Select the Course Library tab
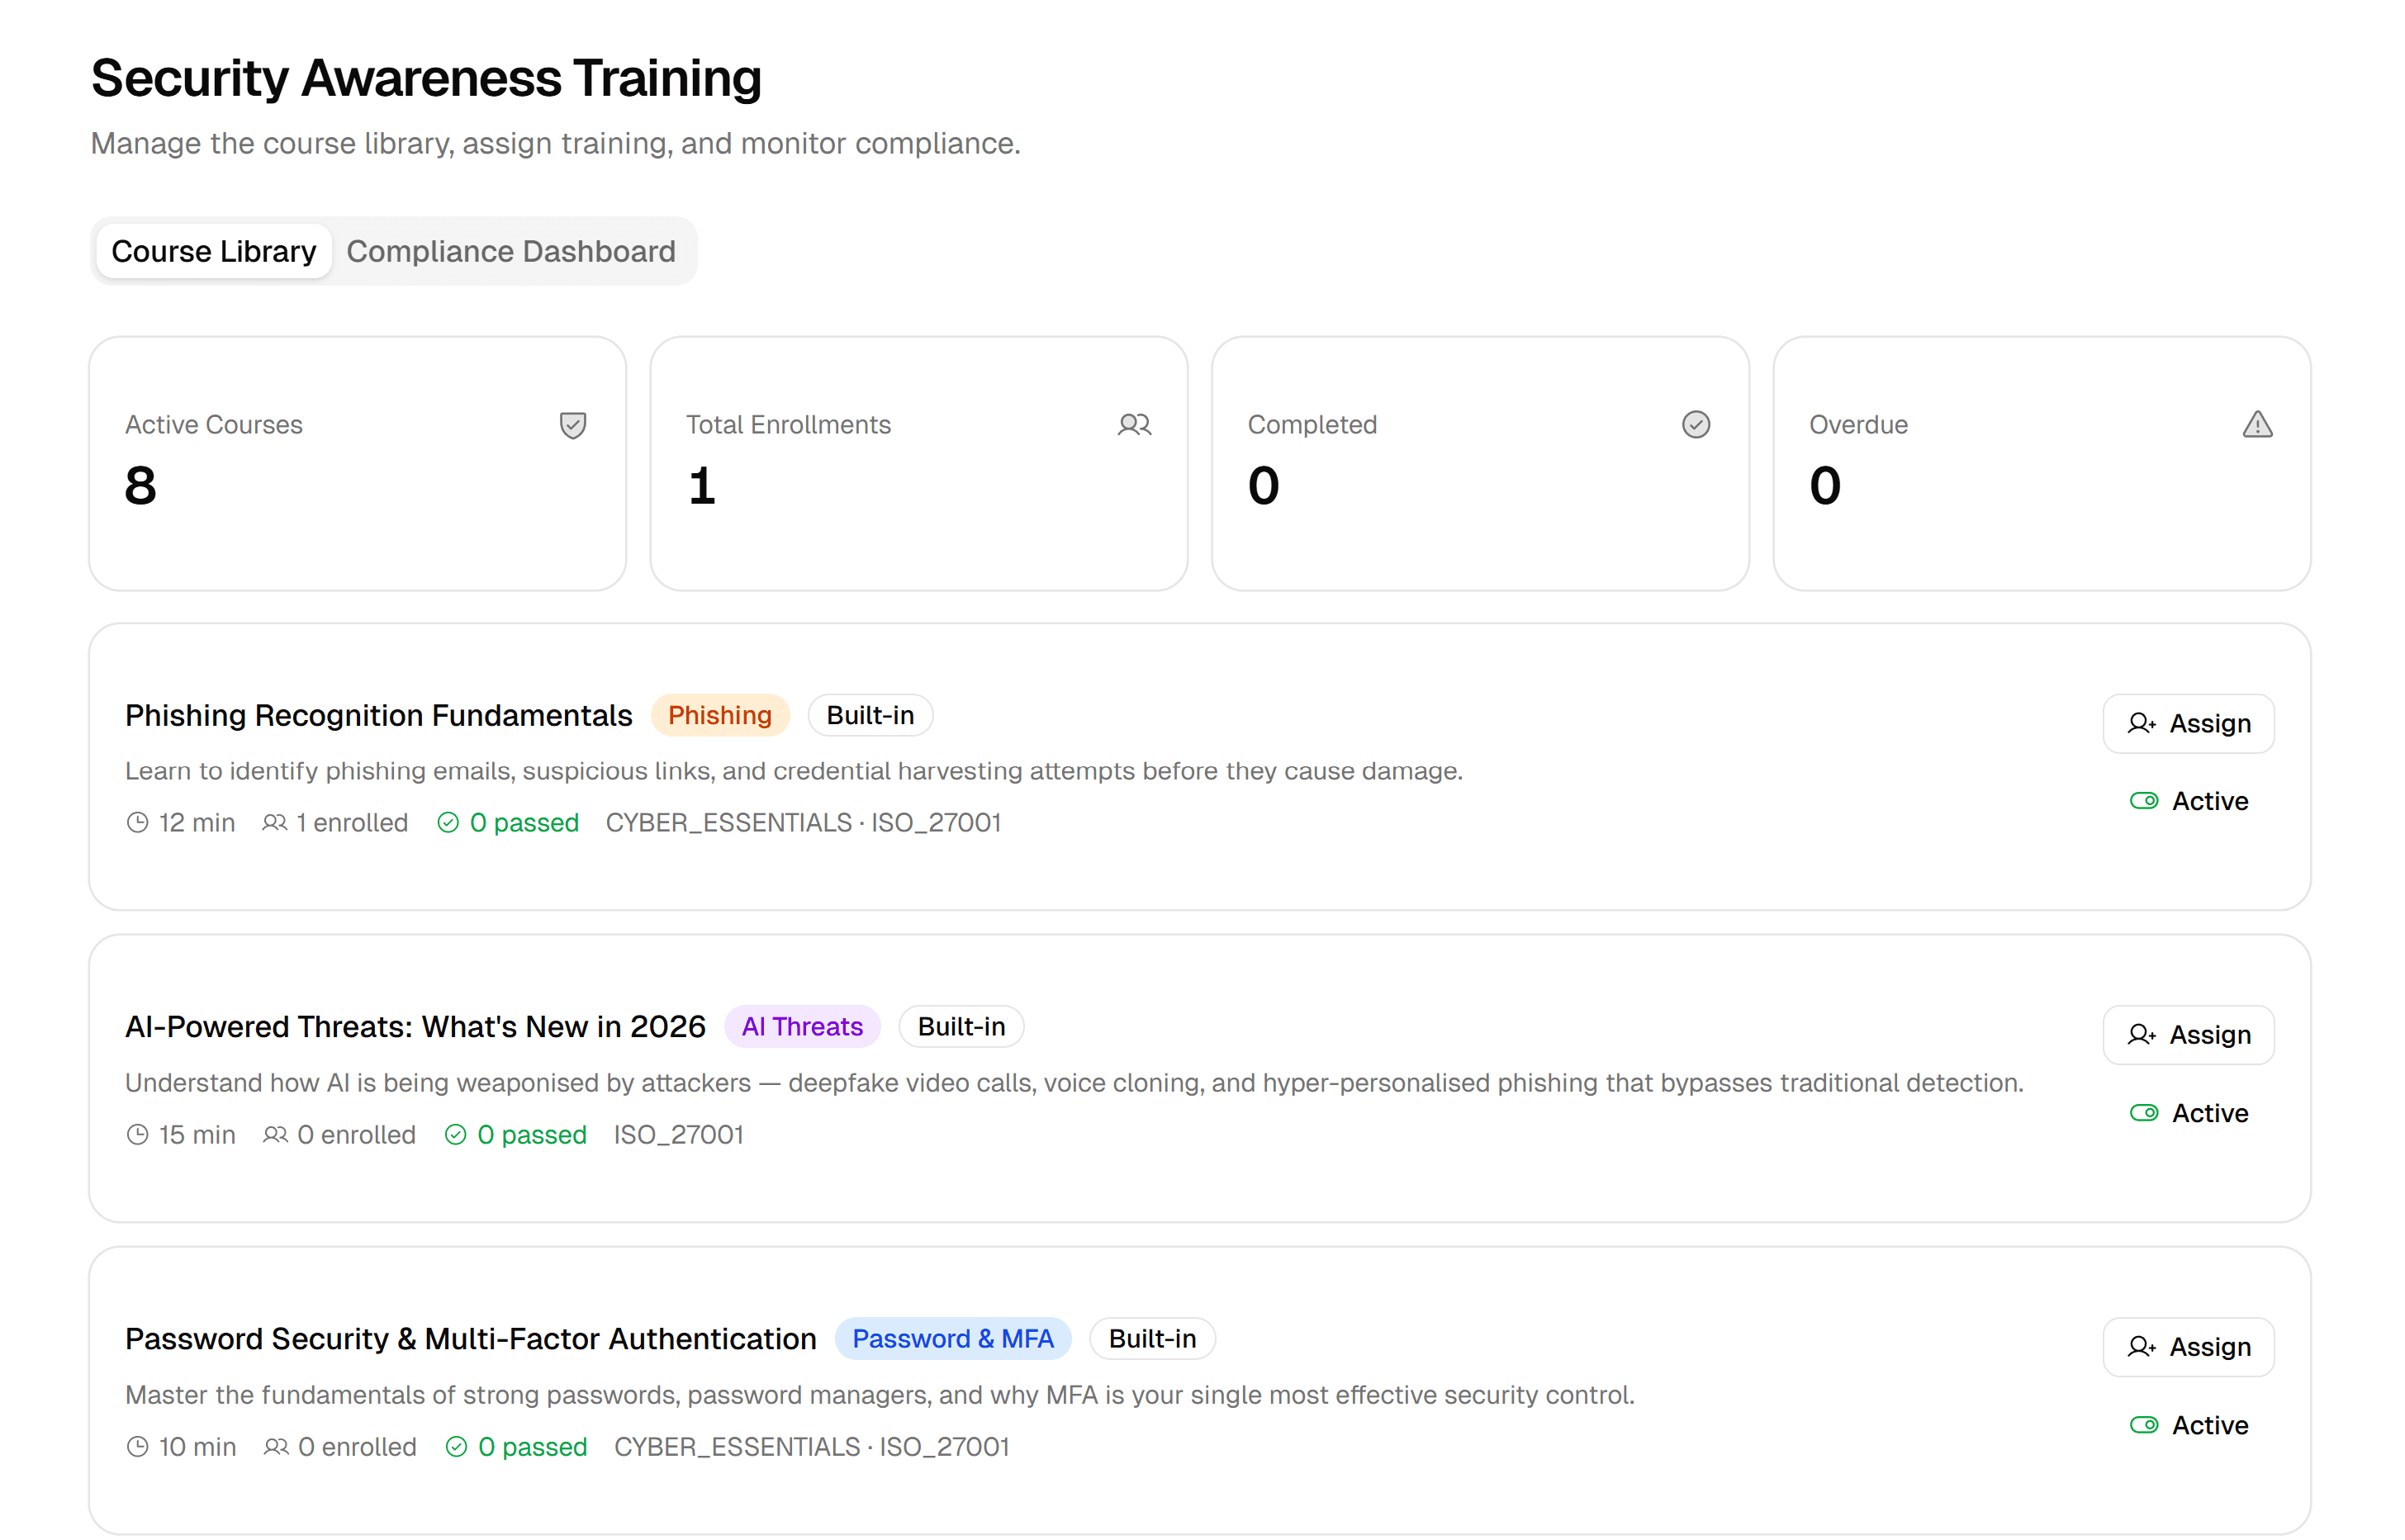This screenshot has width=2405, height=1540. point(213,251)
